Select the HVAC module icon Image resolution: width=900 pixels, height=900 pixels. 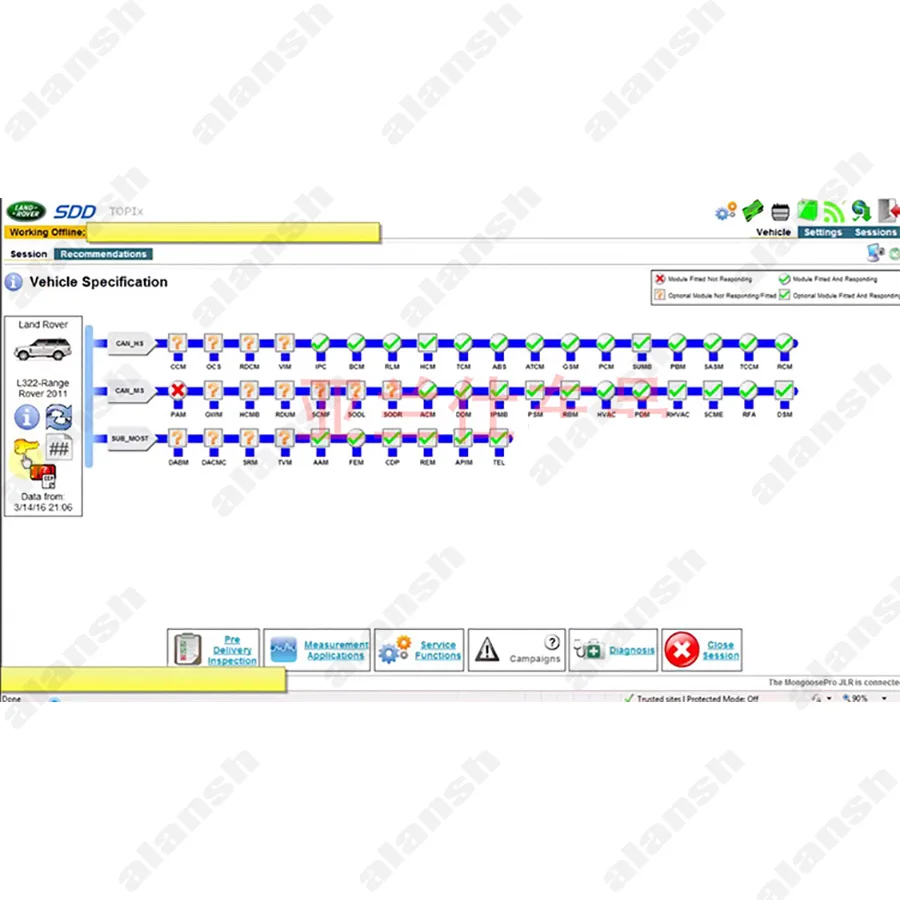click(606, 391)
